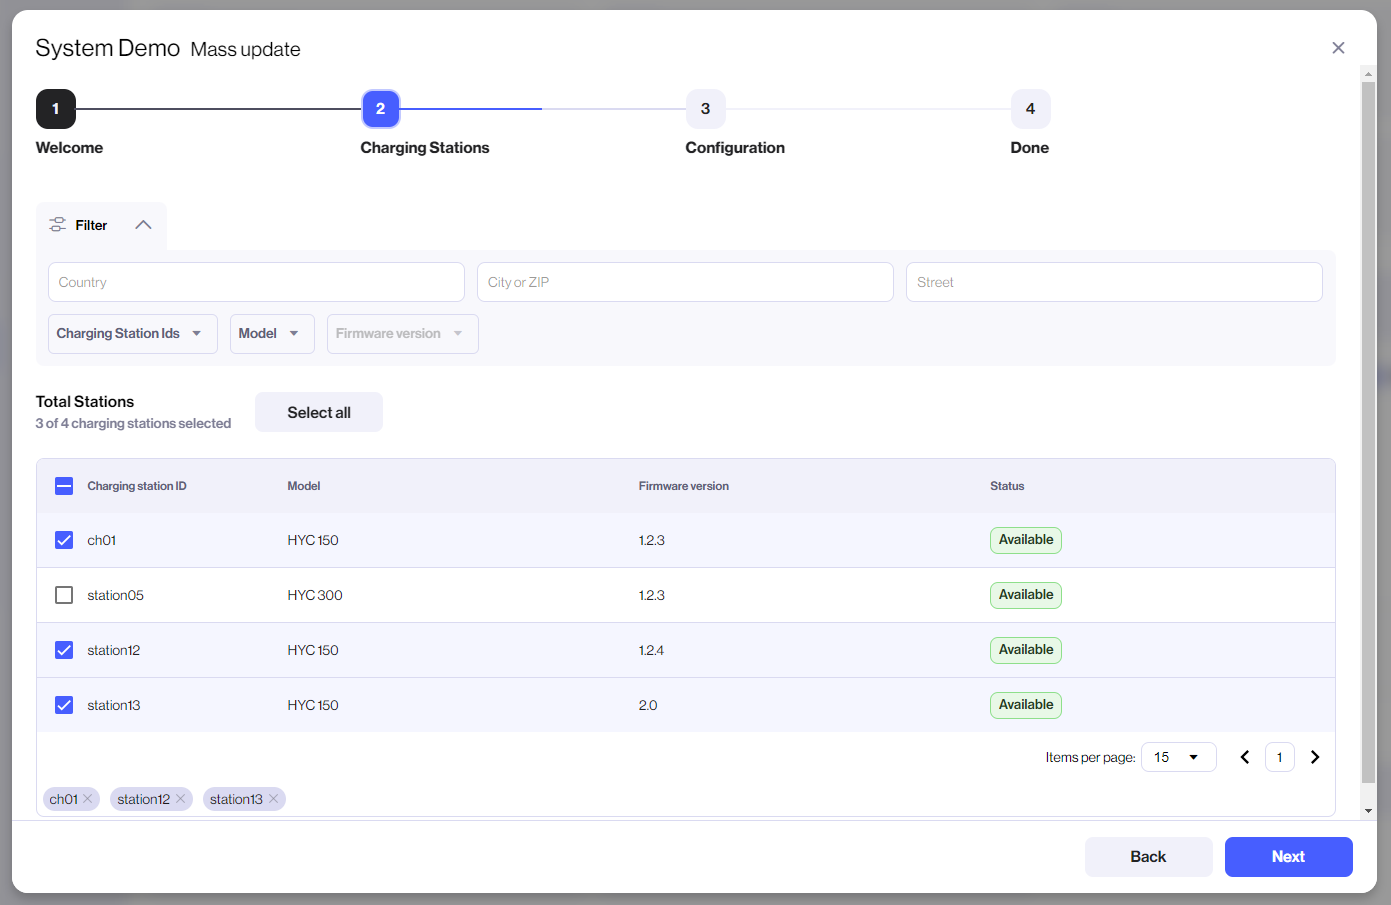The width and height of the screenshot is (1391, 905).
Task: Click inside the City or ZIP field
Action: (x=685, y=282)
